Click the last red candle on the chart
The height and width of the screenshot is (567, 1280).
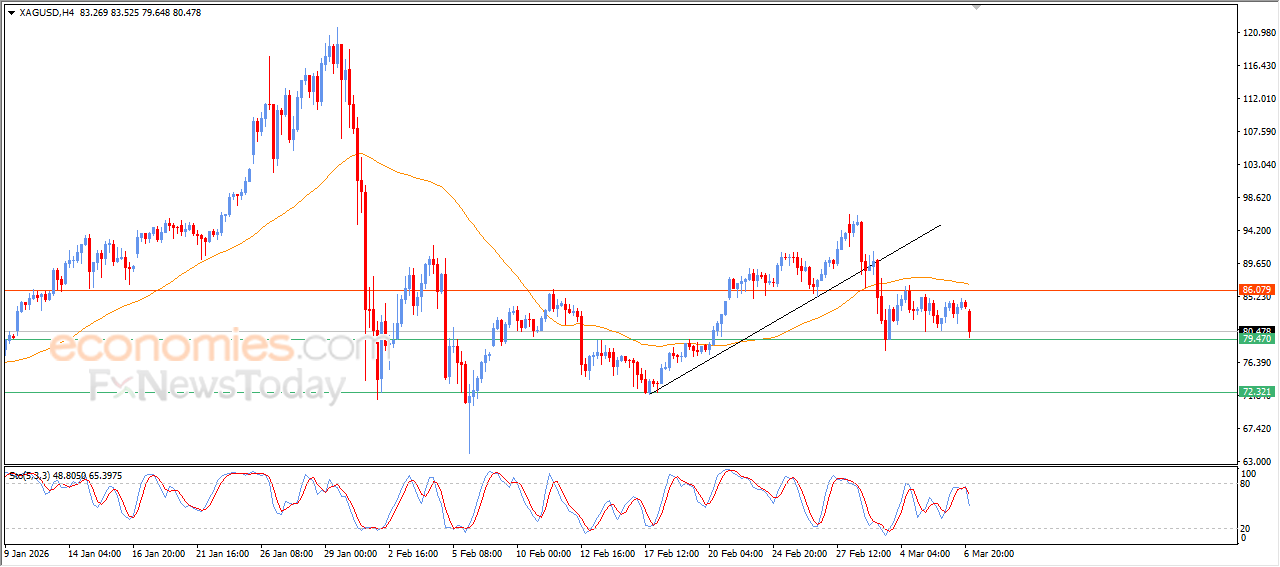970,322
